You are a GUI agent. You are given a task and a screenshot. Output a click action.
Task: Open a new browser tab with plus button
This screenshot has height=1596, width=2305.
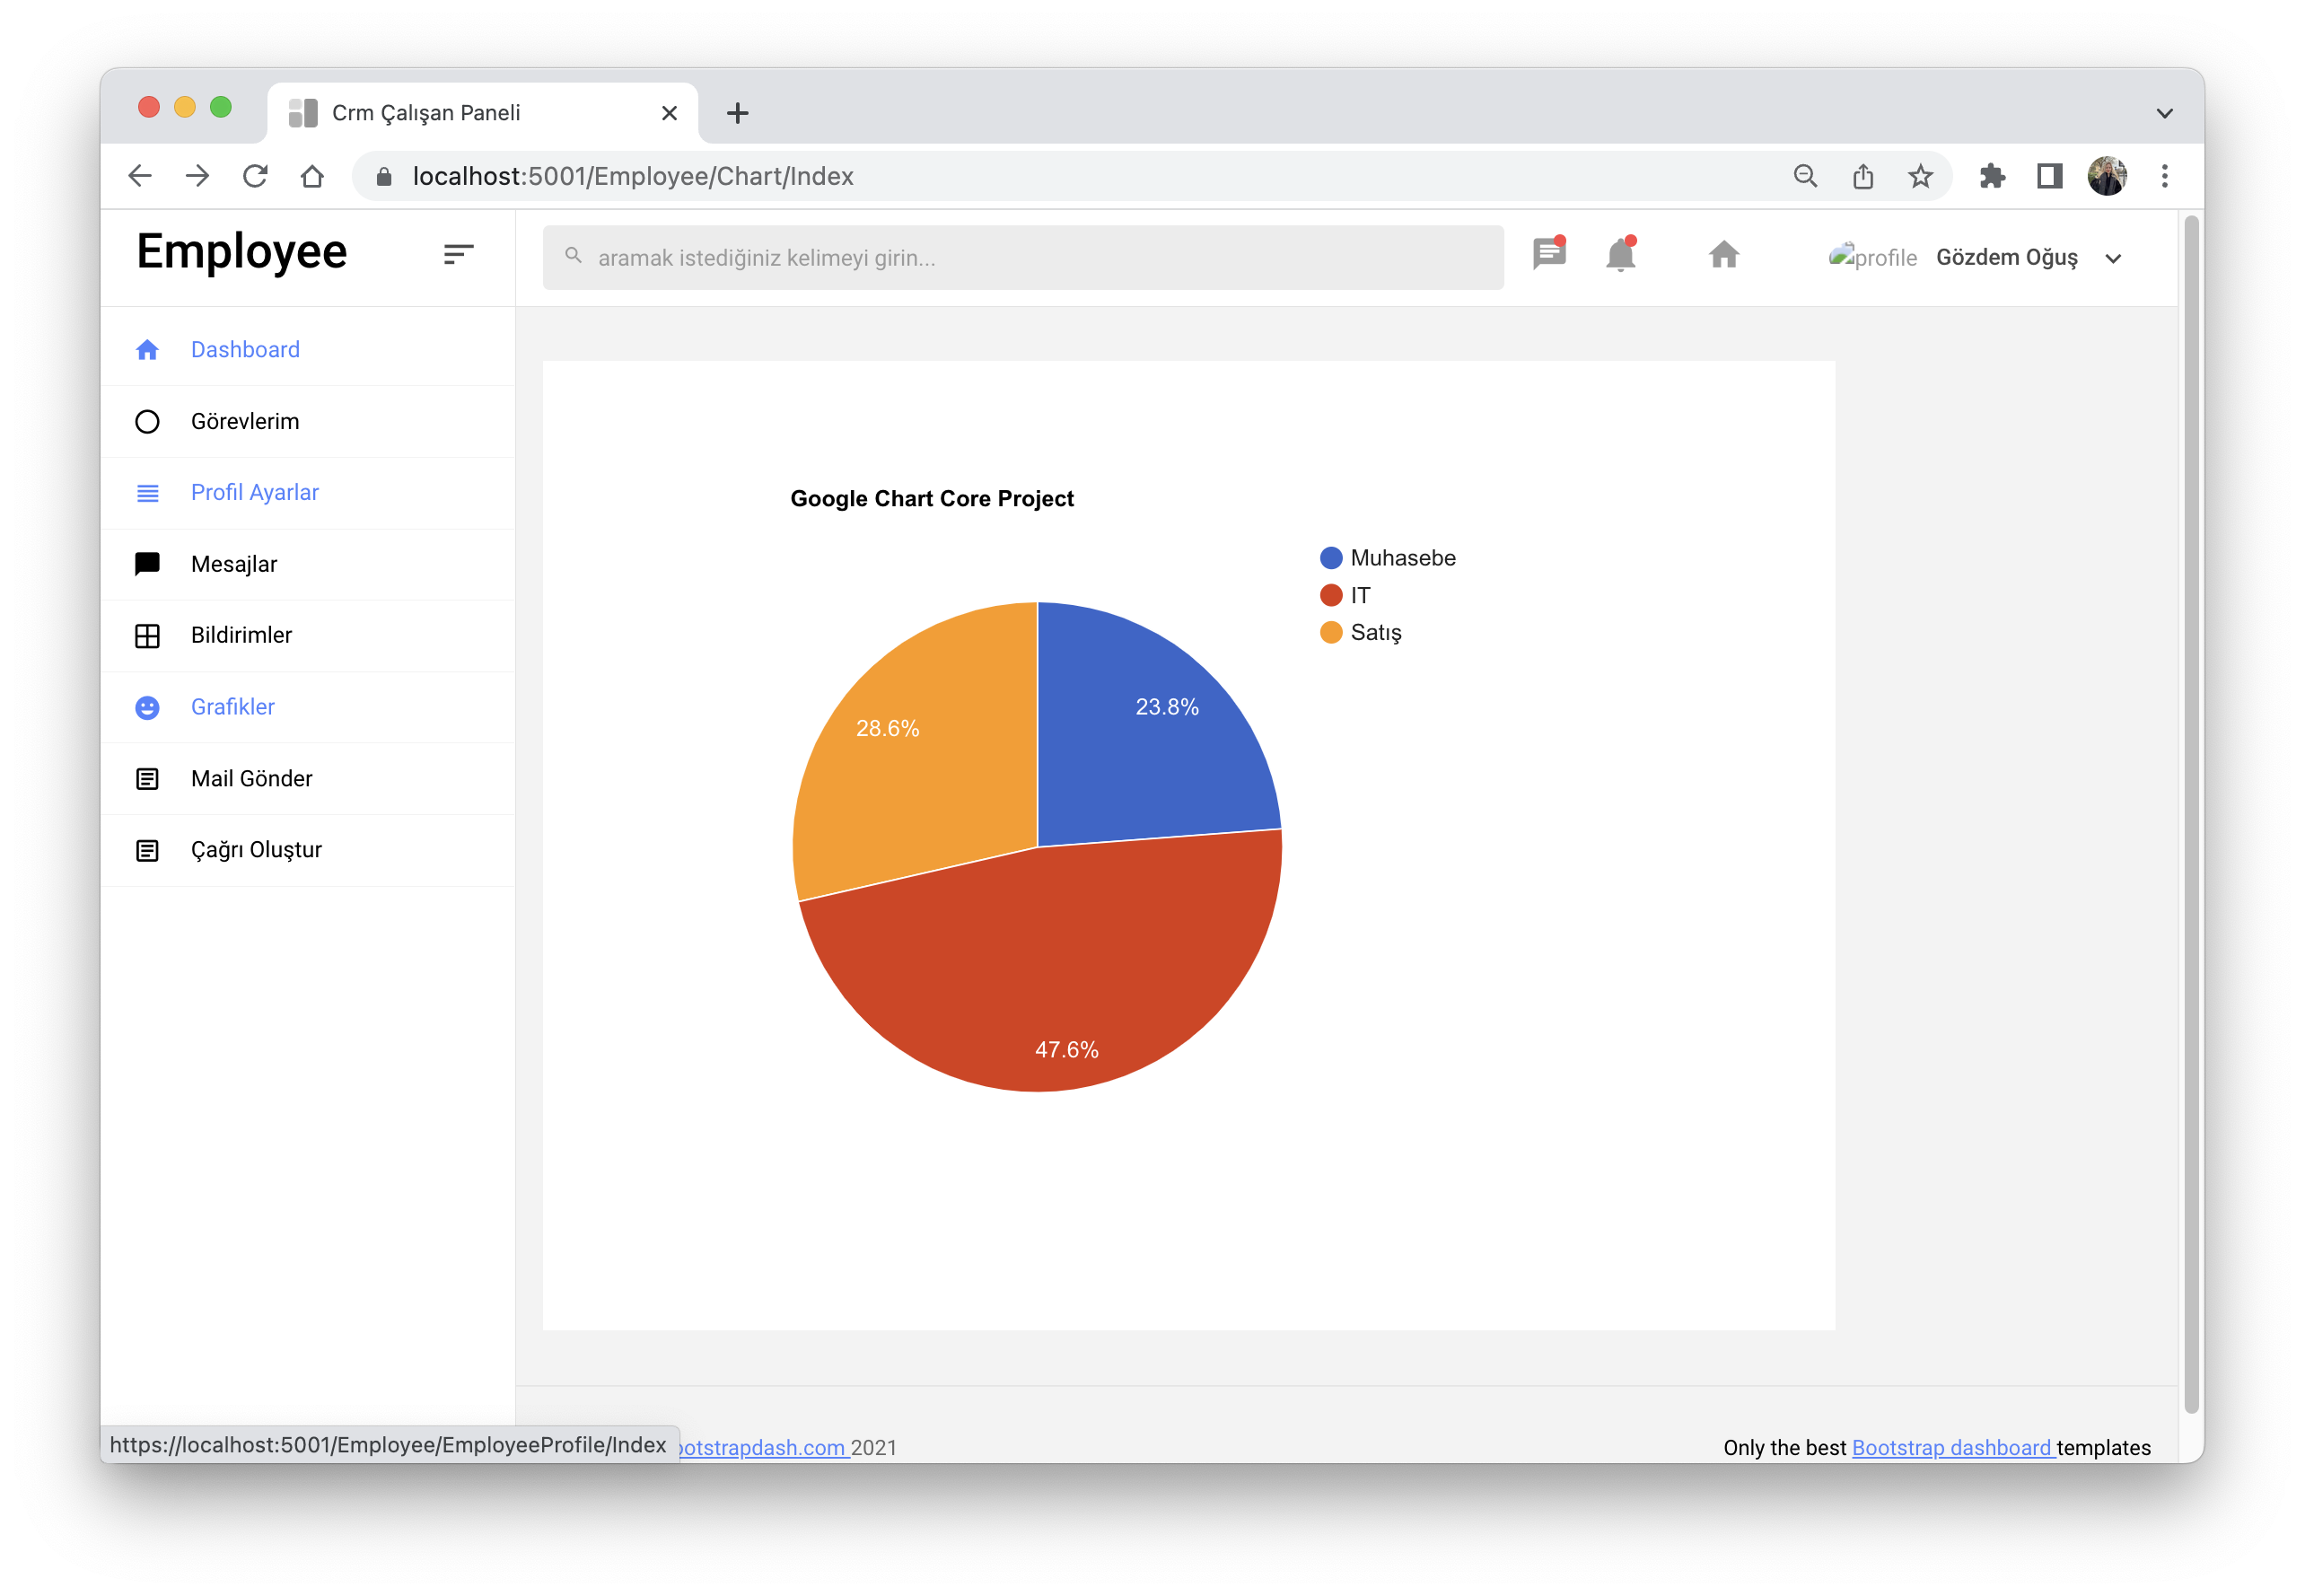click(x=737, y=113)
